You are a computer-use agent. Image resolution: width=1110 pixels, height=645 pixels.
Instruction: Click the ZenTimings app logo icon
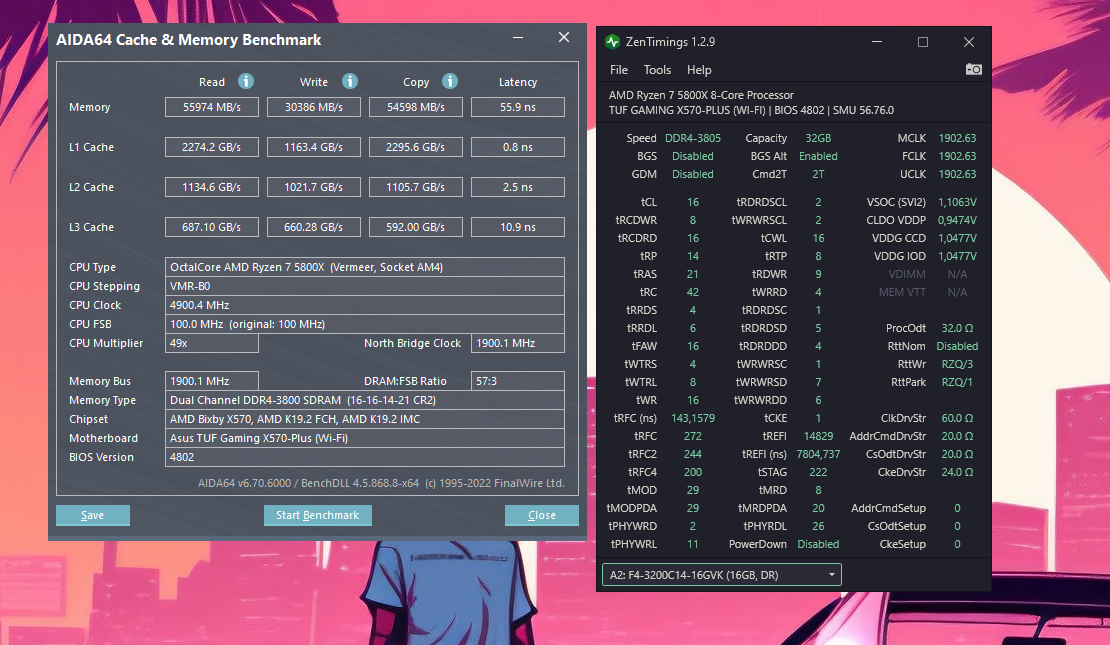tap(612, 42)
